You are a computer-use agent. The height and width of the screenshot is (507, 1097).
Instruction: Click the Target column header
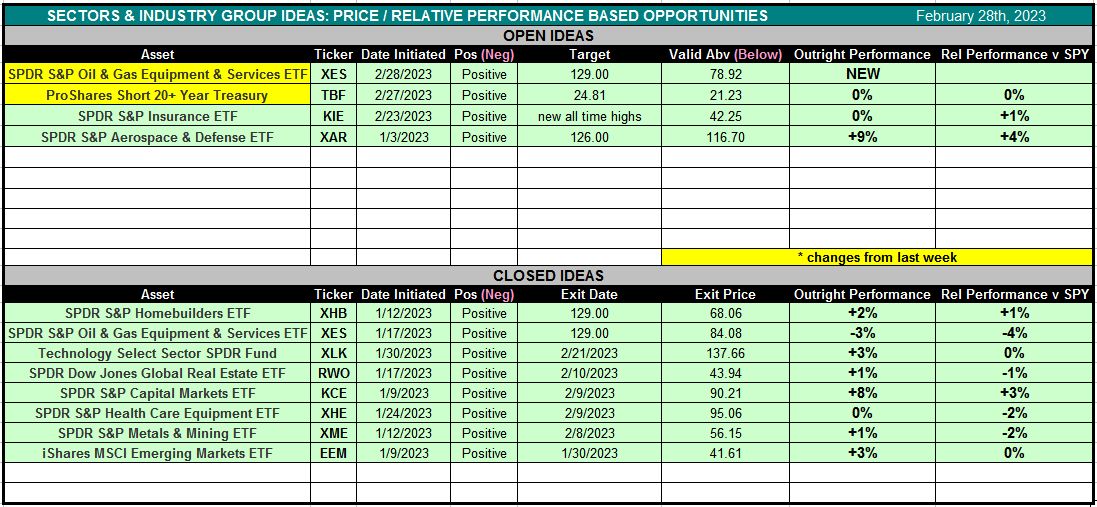589,54
